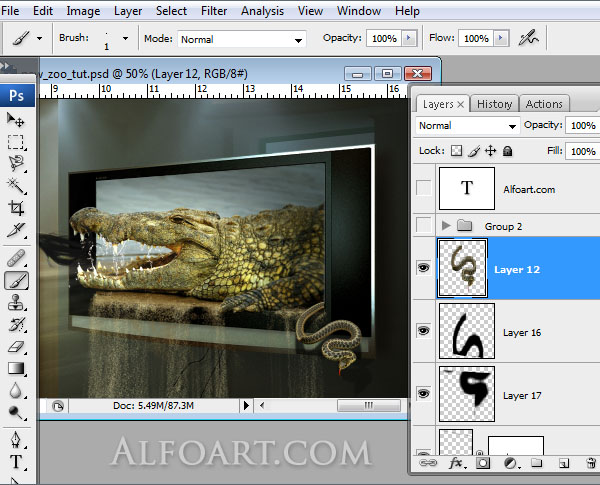Select the Rectangular Marquee tool

[15, 142]
